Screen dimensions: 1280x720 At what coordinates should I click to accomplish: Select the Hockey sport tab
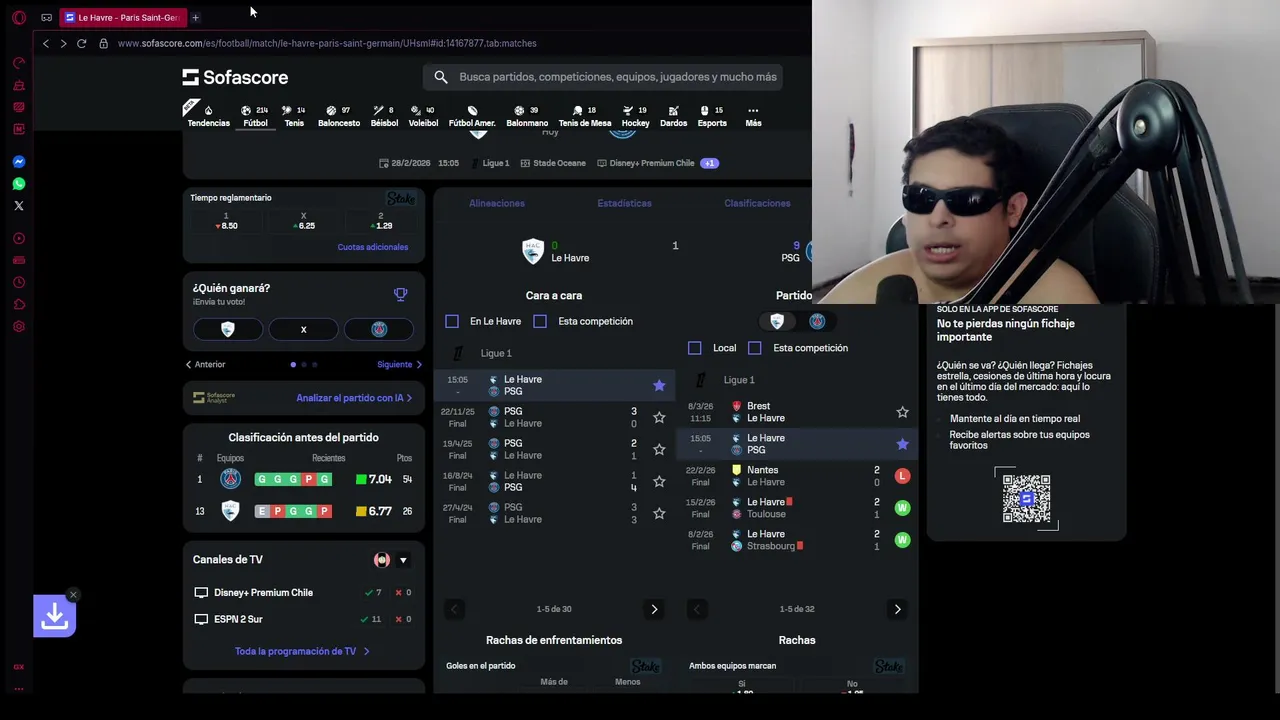636,116
